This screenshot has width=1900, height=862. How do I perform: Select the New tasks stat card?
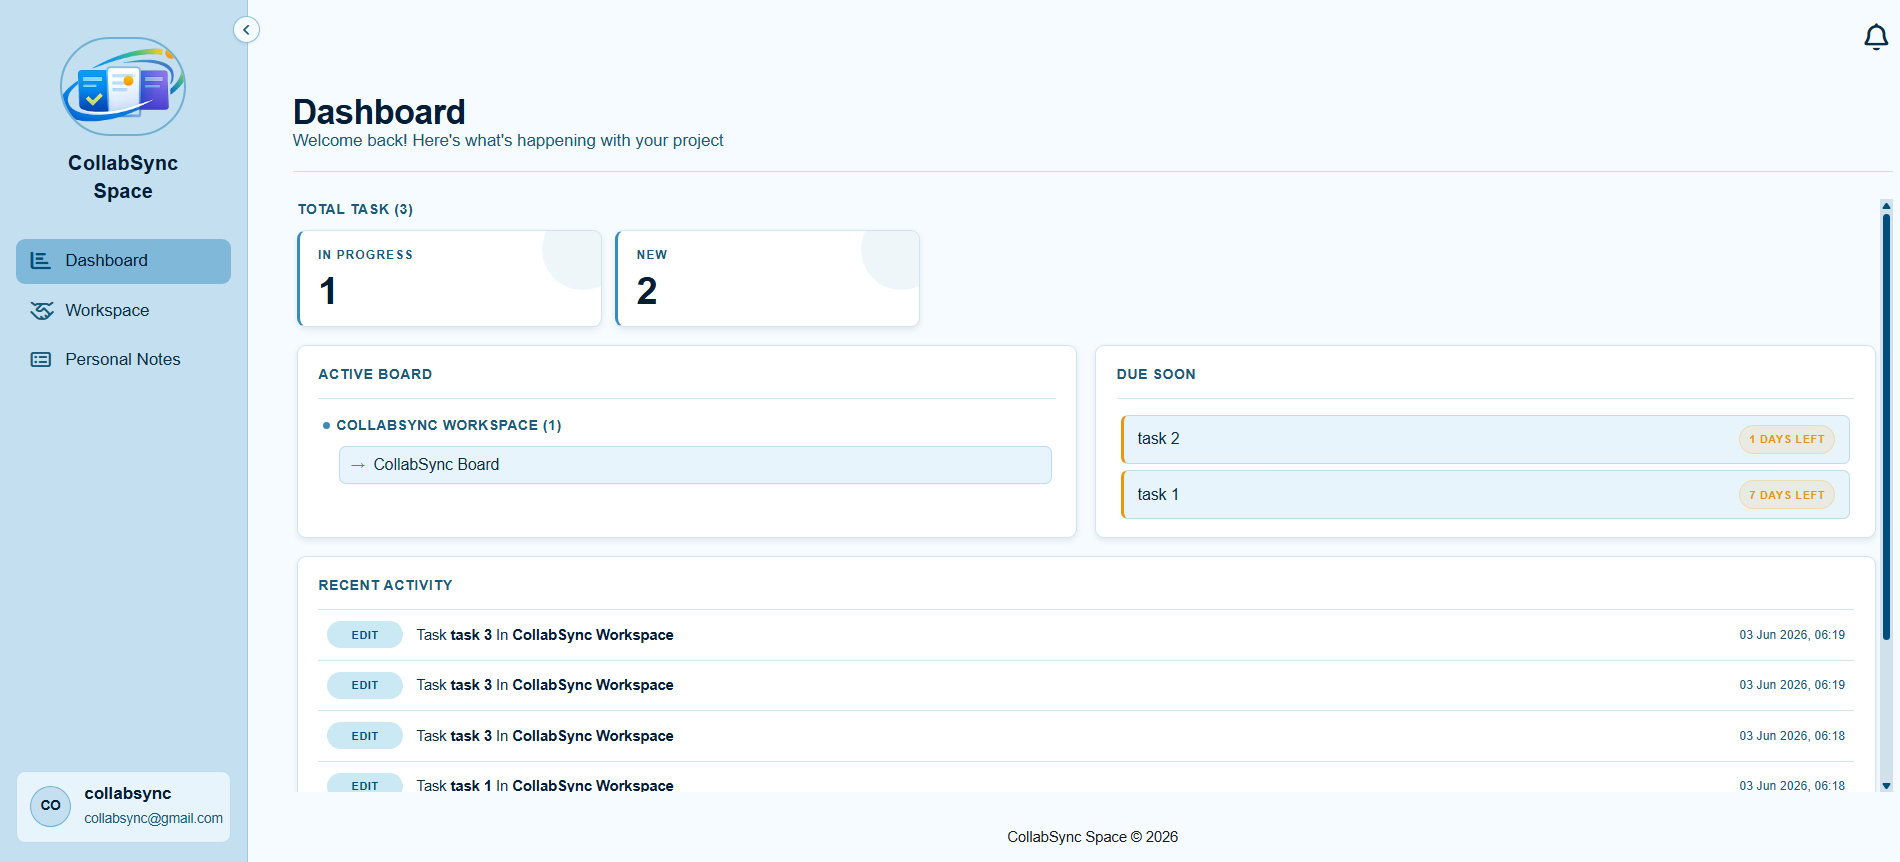(768, 278)
